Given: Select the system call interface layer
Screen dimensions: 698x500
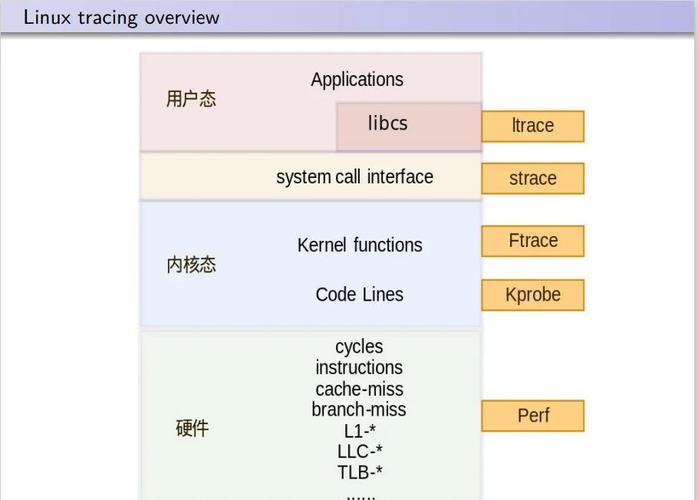Looking at the screenshot, I should (311, 177).
